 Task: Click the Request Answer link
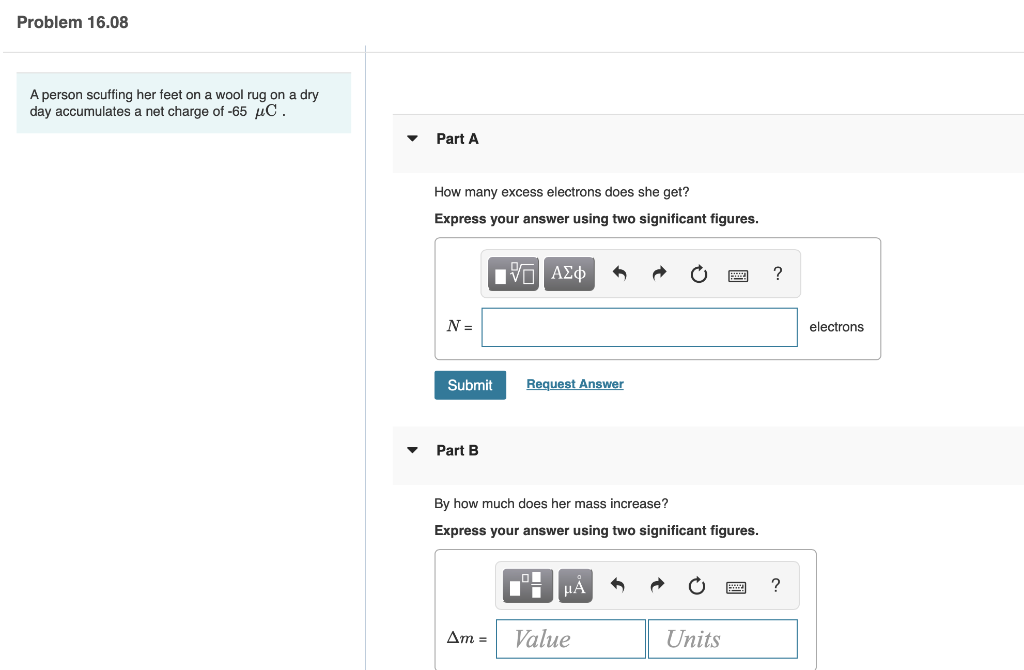(x=575, y=384)
